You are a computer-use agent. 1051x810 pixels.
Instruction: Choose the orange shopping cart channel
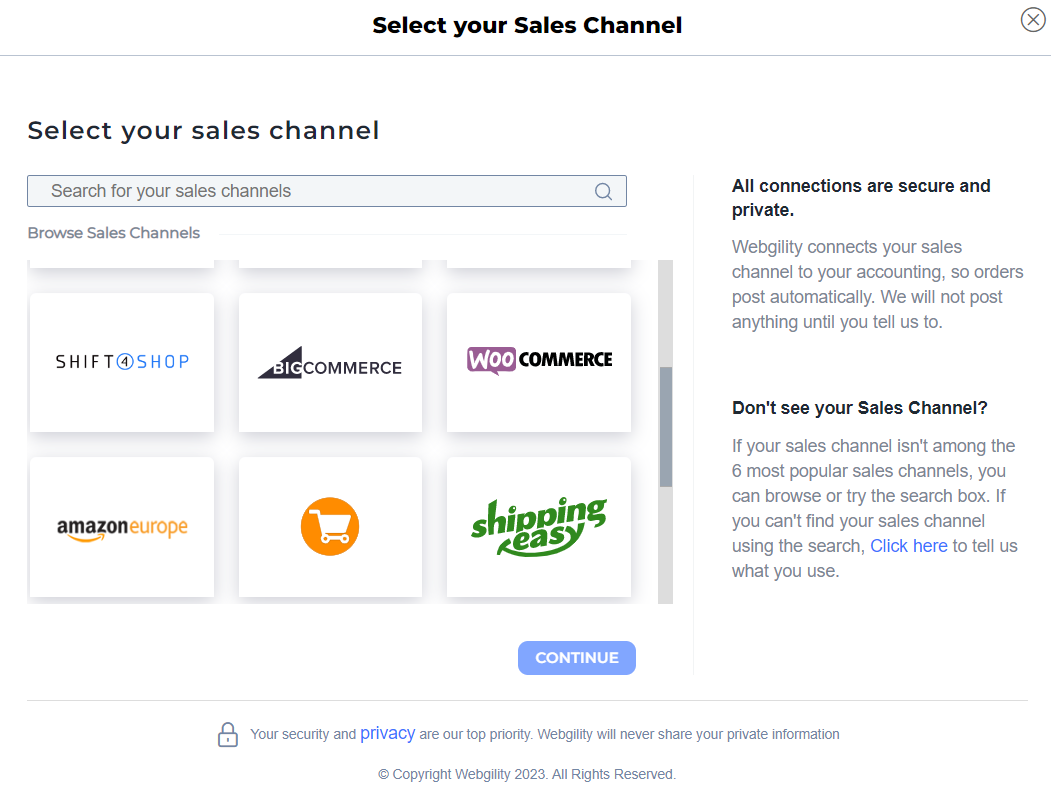[330, 527]
